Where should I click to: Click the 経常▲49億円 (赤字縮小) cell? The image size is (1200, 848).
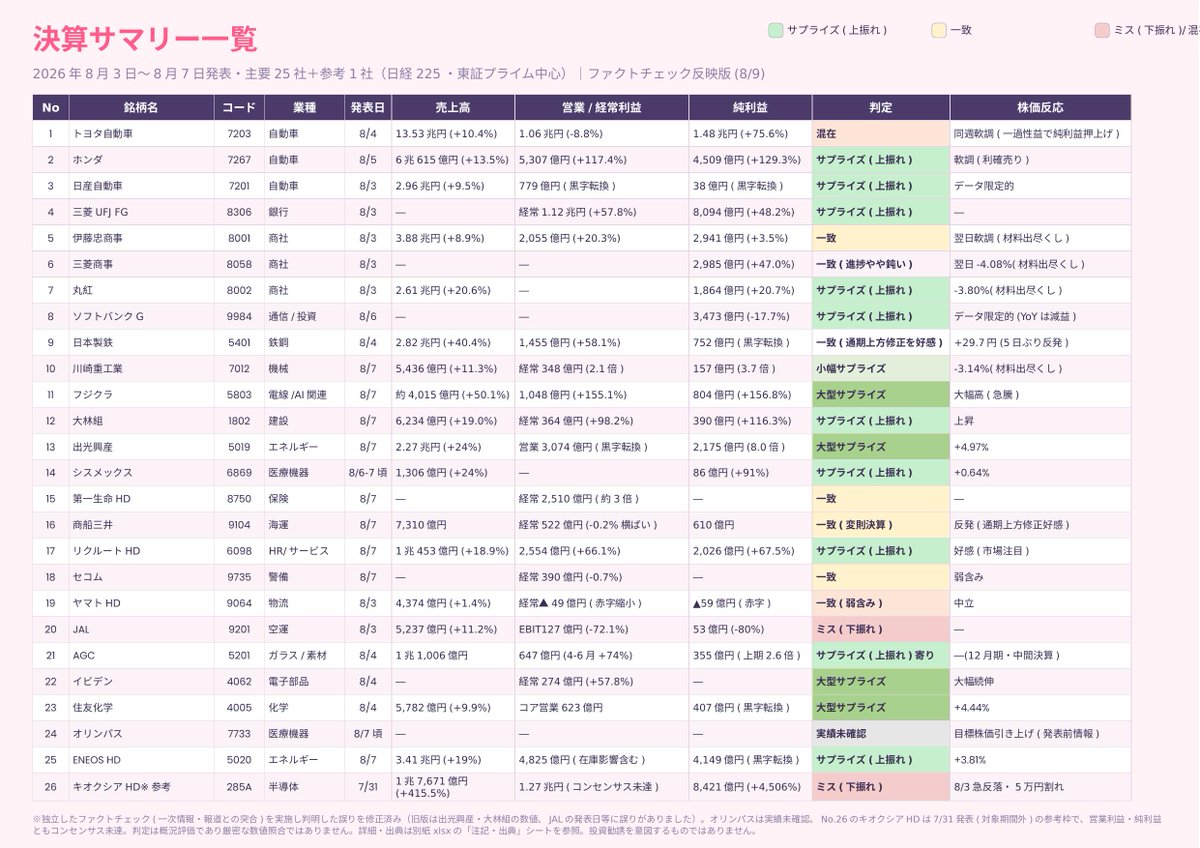point(601,603)
